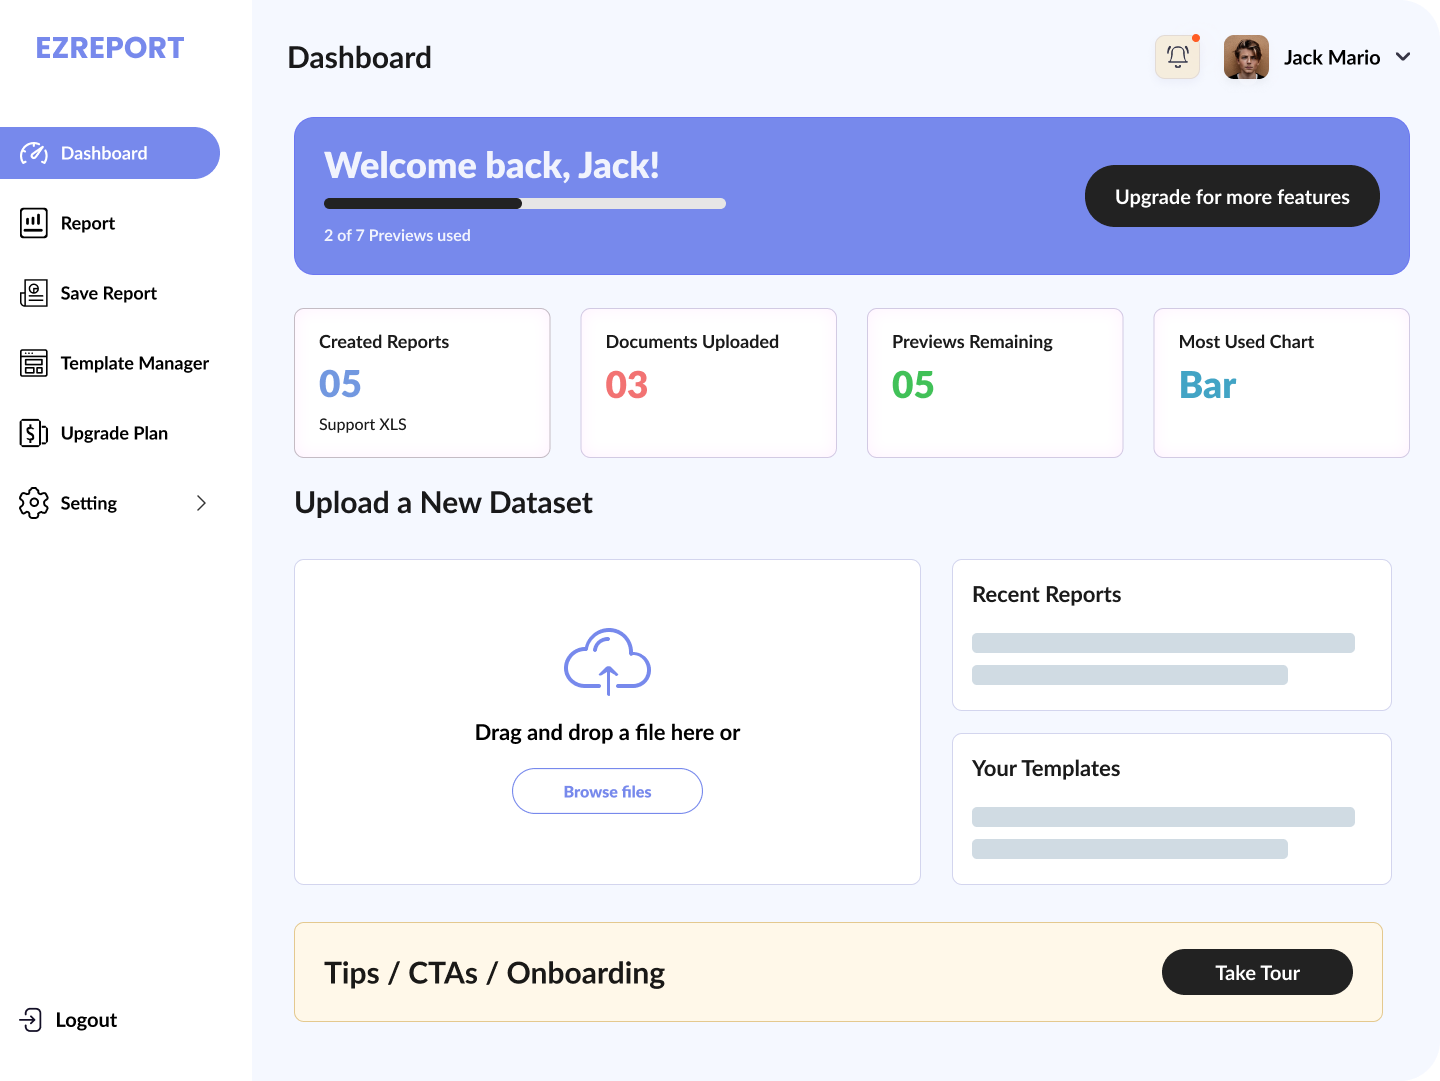Expand the Setting submenu chevron
This screenshot has height=1081, width=1440.
click(x=202, y=503)
